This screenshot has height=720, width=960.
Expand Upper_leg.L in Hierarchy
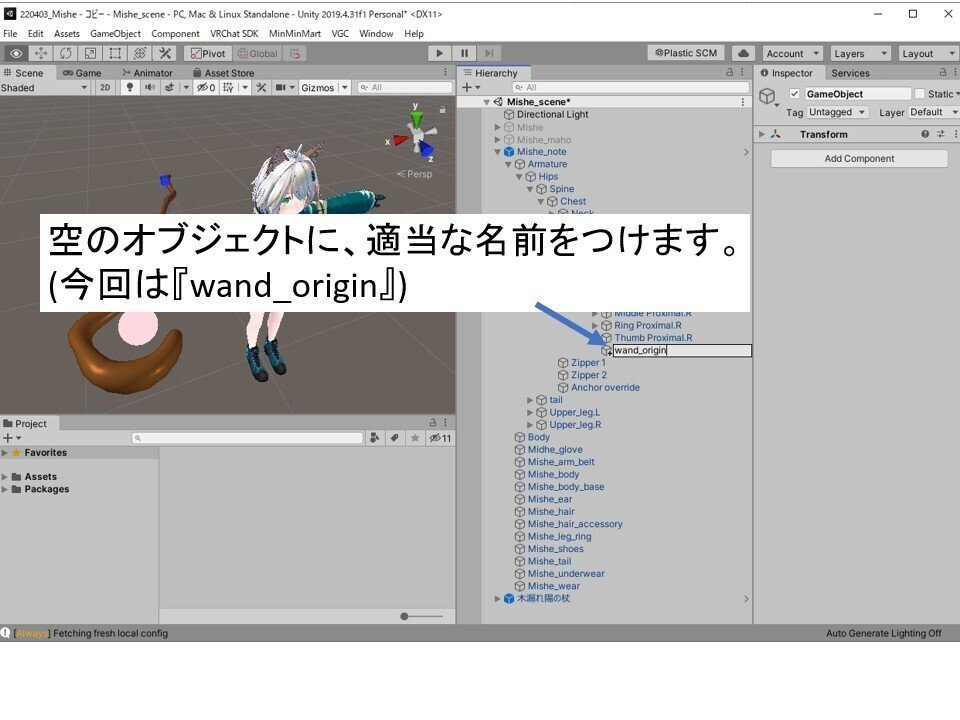530,412
